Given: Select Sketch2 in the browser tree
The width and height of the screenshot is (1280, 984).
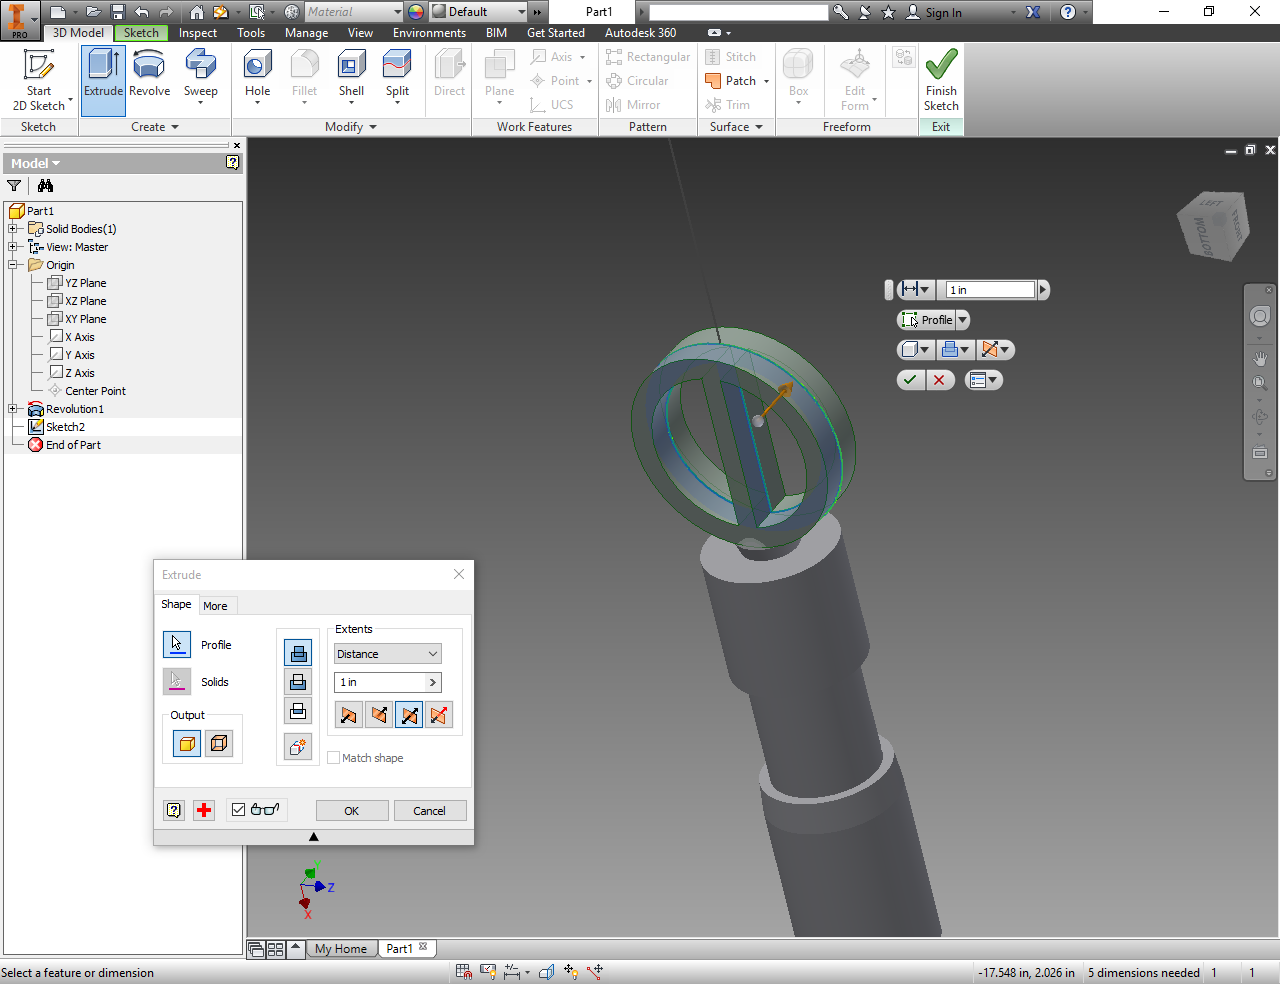Looking at the screenshot, I should point(65,427).
